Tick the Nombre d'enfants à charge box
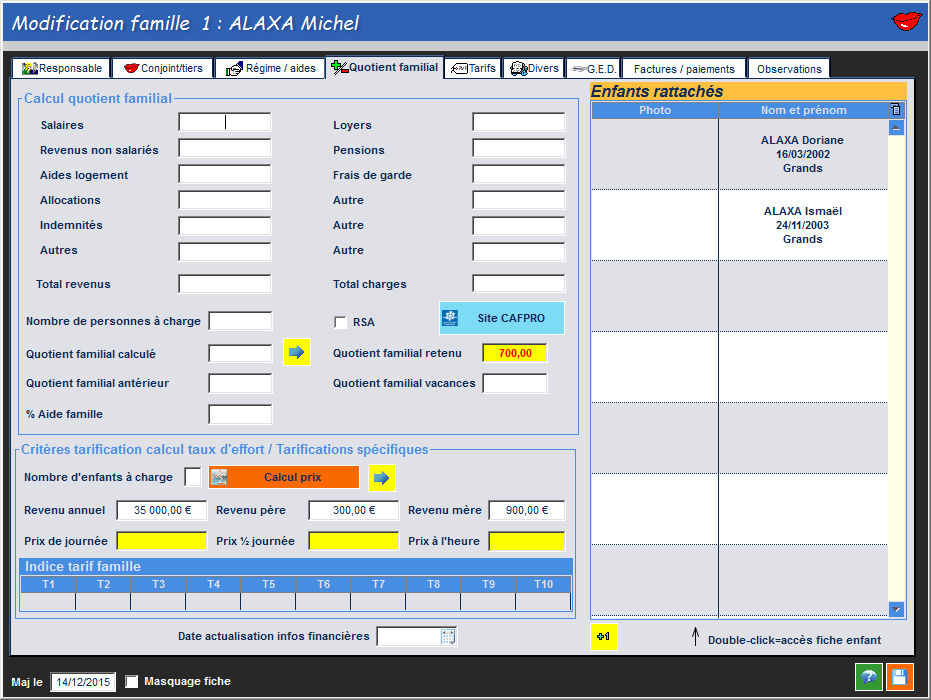The width and height of the screenshot is (931, 700). pos(192,477)
